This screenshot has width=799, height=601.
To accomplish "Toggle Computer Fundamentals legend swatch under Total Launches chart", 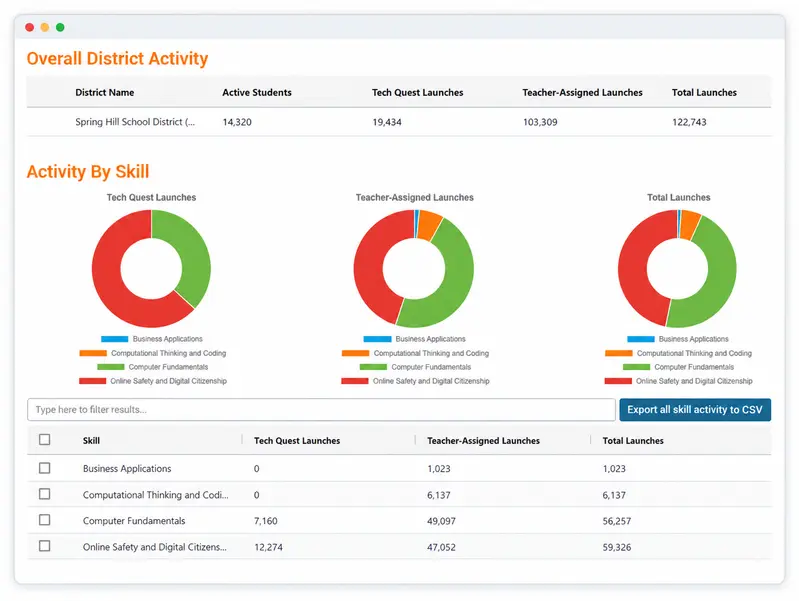I will pos(636,367).
